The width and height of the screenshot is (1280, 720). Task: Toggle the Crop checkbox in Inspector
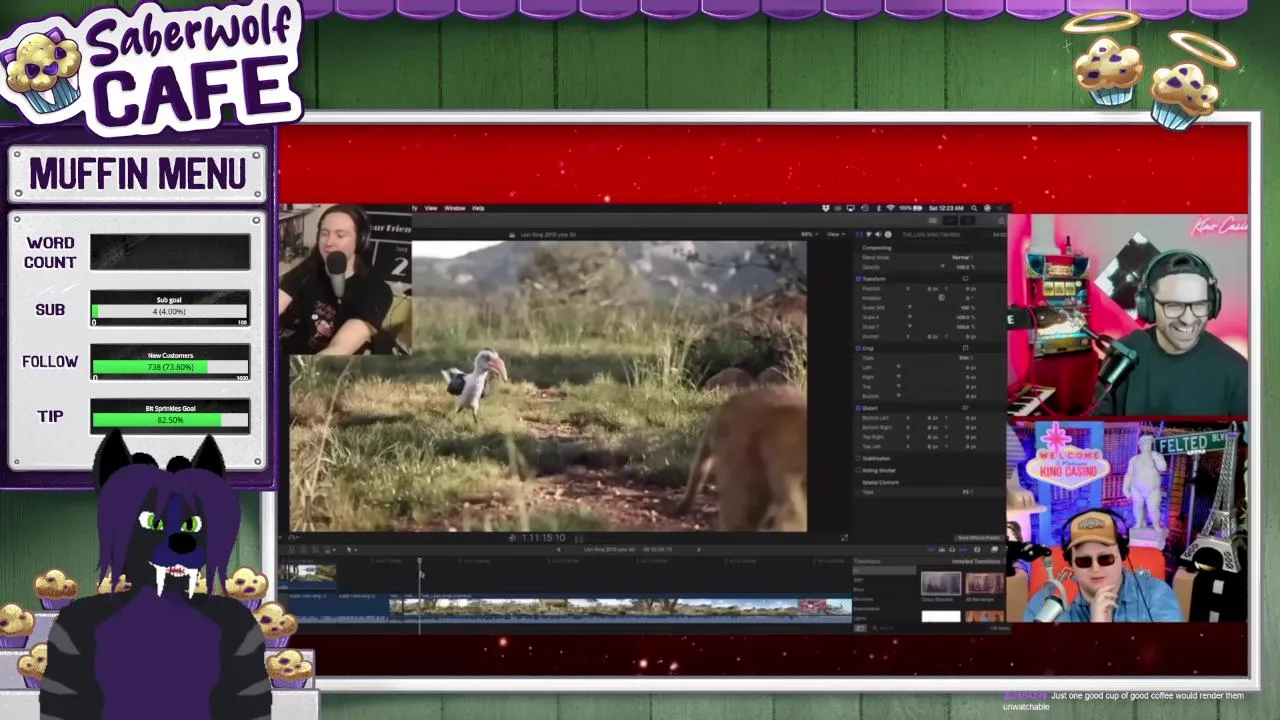(858, 348)
